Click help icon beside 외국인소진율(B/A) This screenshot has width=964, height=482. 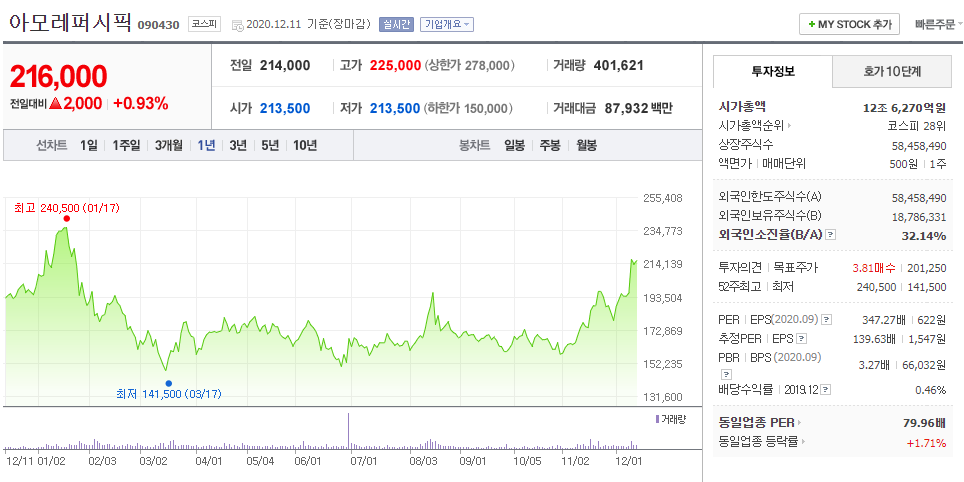(831, 235)
